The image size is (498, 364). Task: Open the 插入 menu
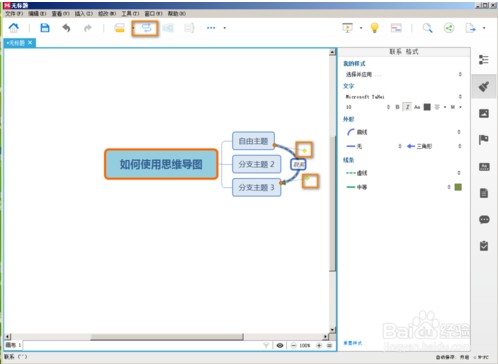point(84,14)
